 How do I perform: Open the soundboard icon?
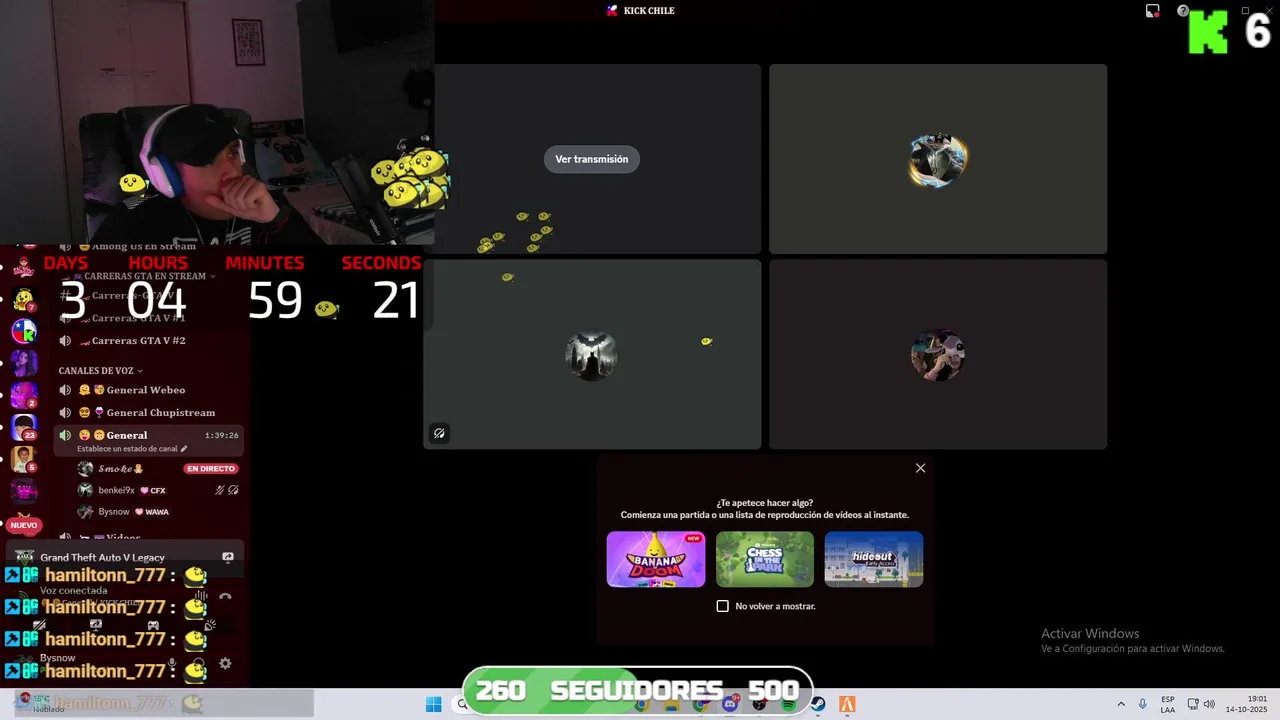coord(210,625)
